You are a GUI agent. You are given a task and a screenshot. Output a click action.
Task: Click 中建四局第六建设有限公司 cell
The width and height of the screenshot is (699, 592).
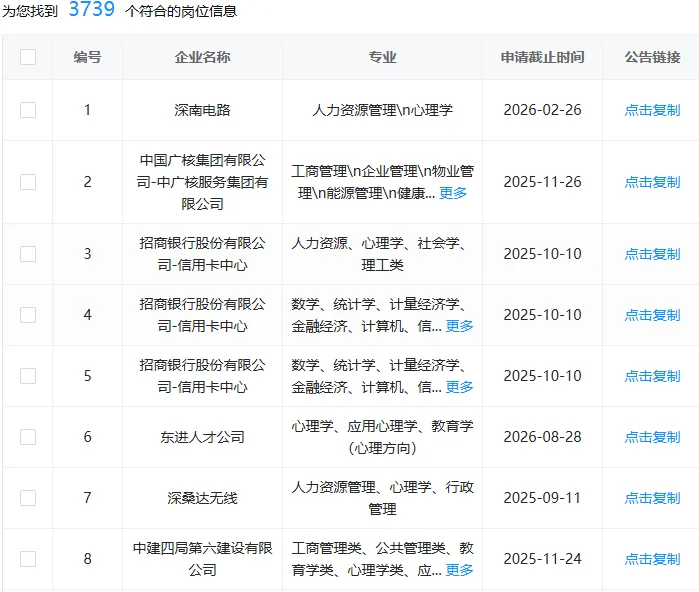tap(202, 559)
